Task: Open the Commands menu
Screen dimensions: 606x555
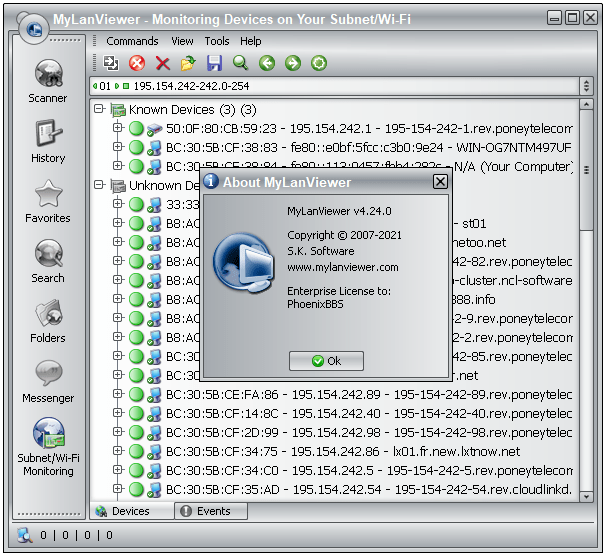Action: [x=132, y=41]
